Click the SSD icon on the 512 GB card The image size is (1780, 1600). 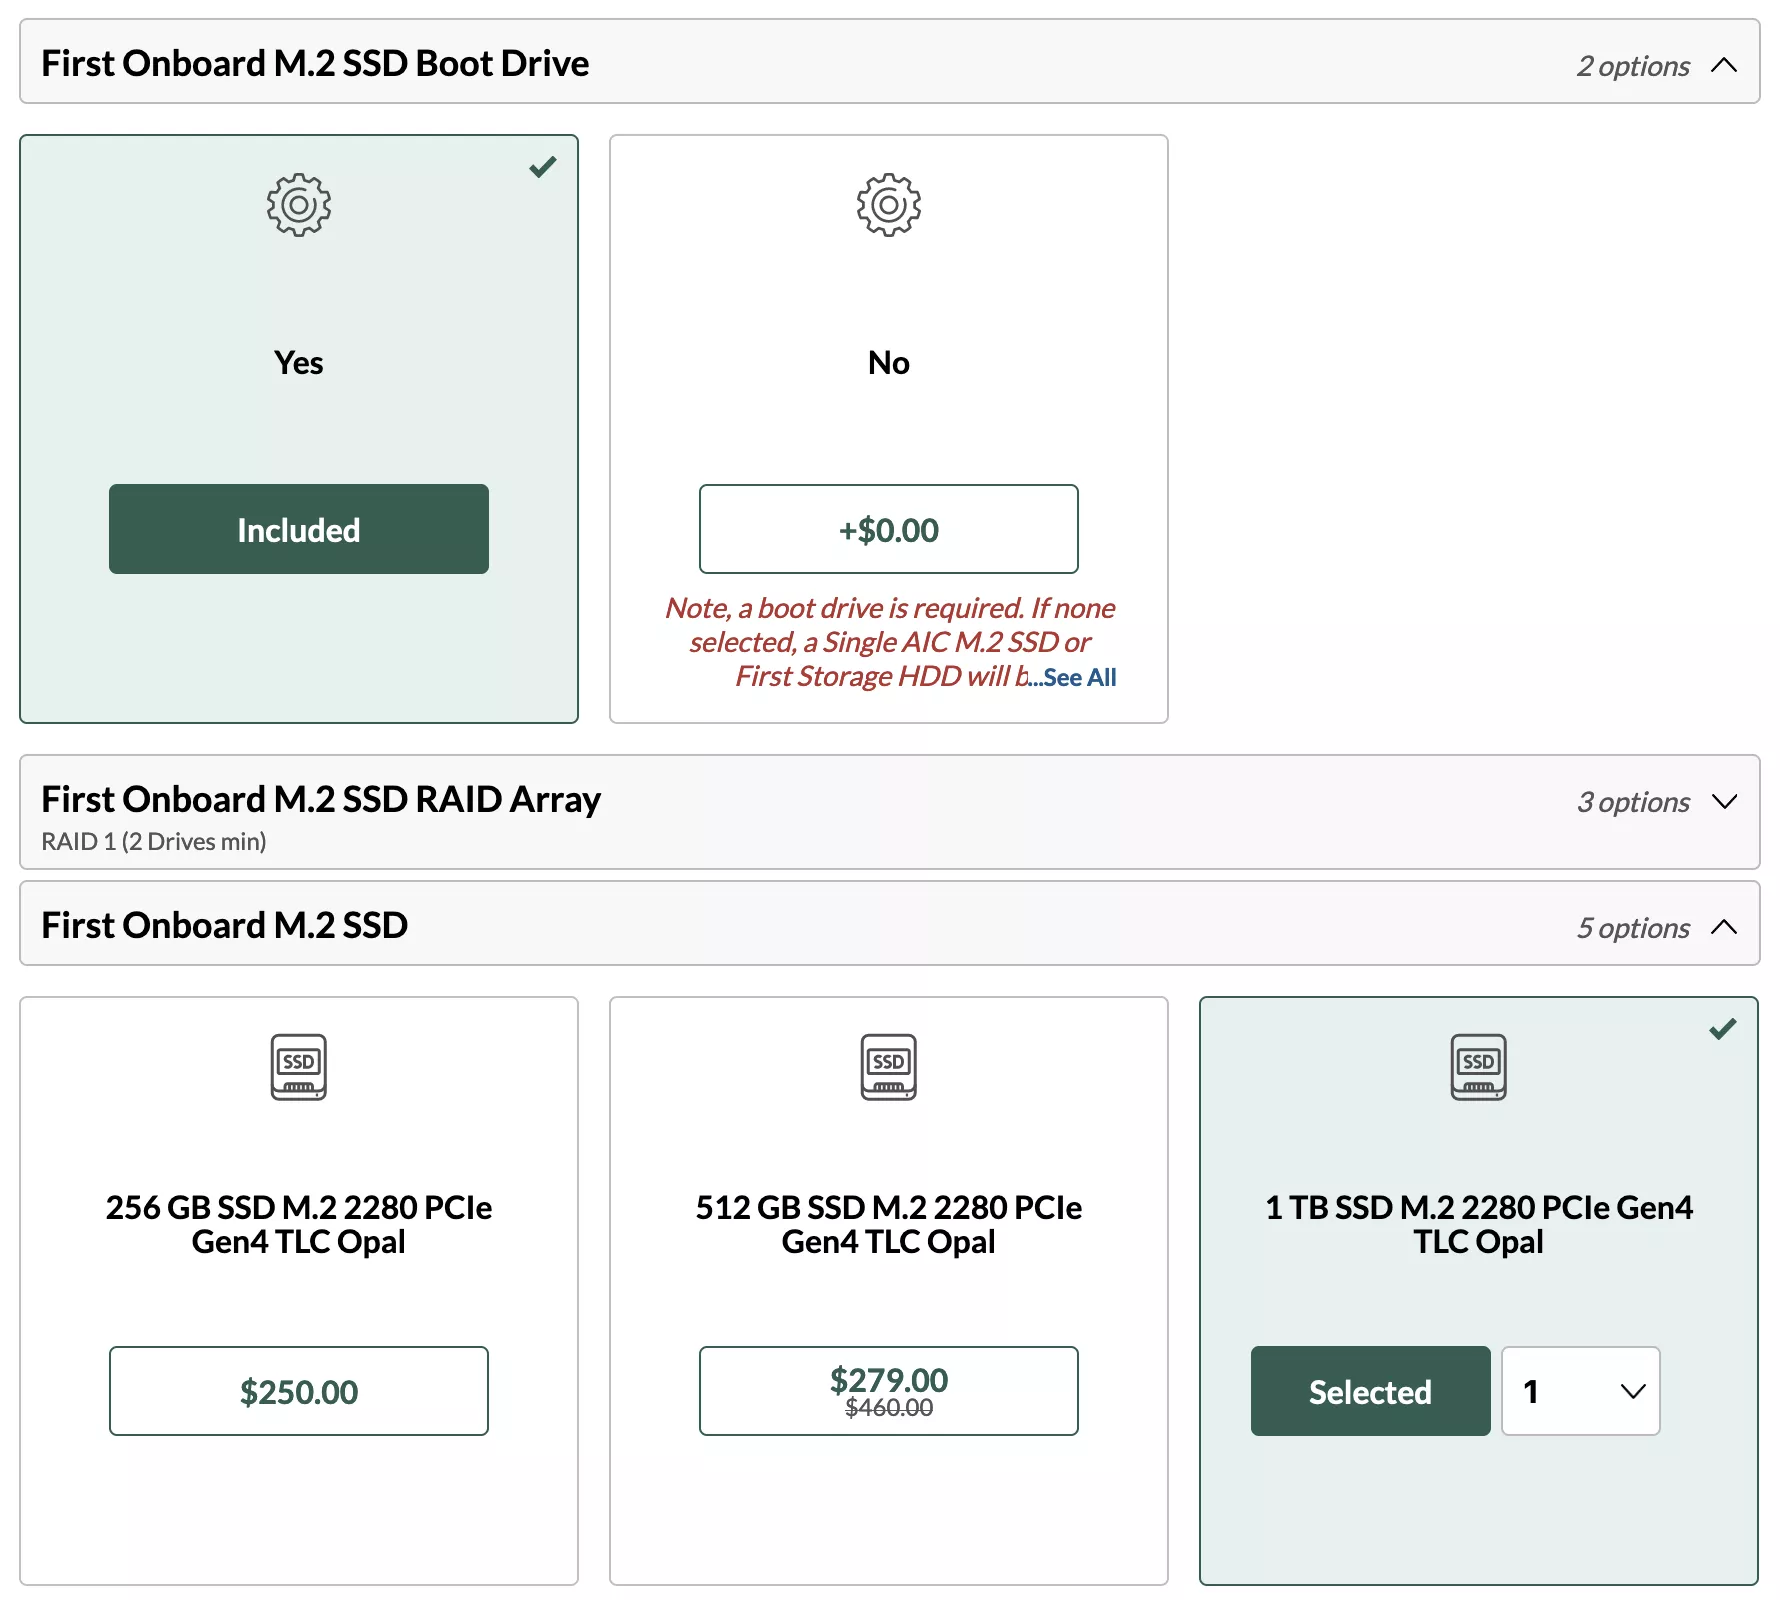click(x=889, y=1067)
